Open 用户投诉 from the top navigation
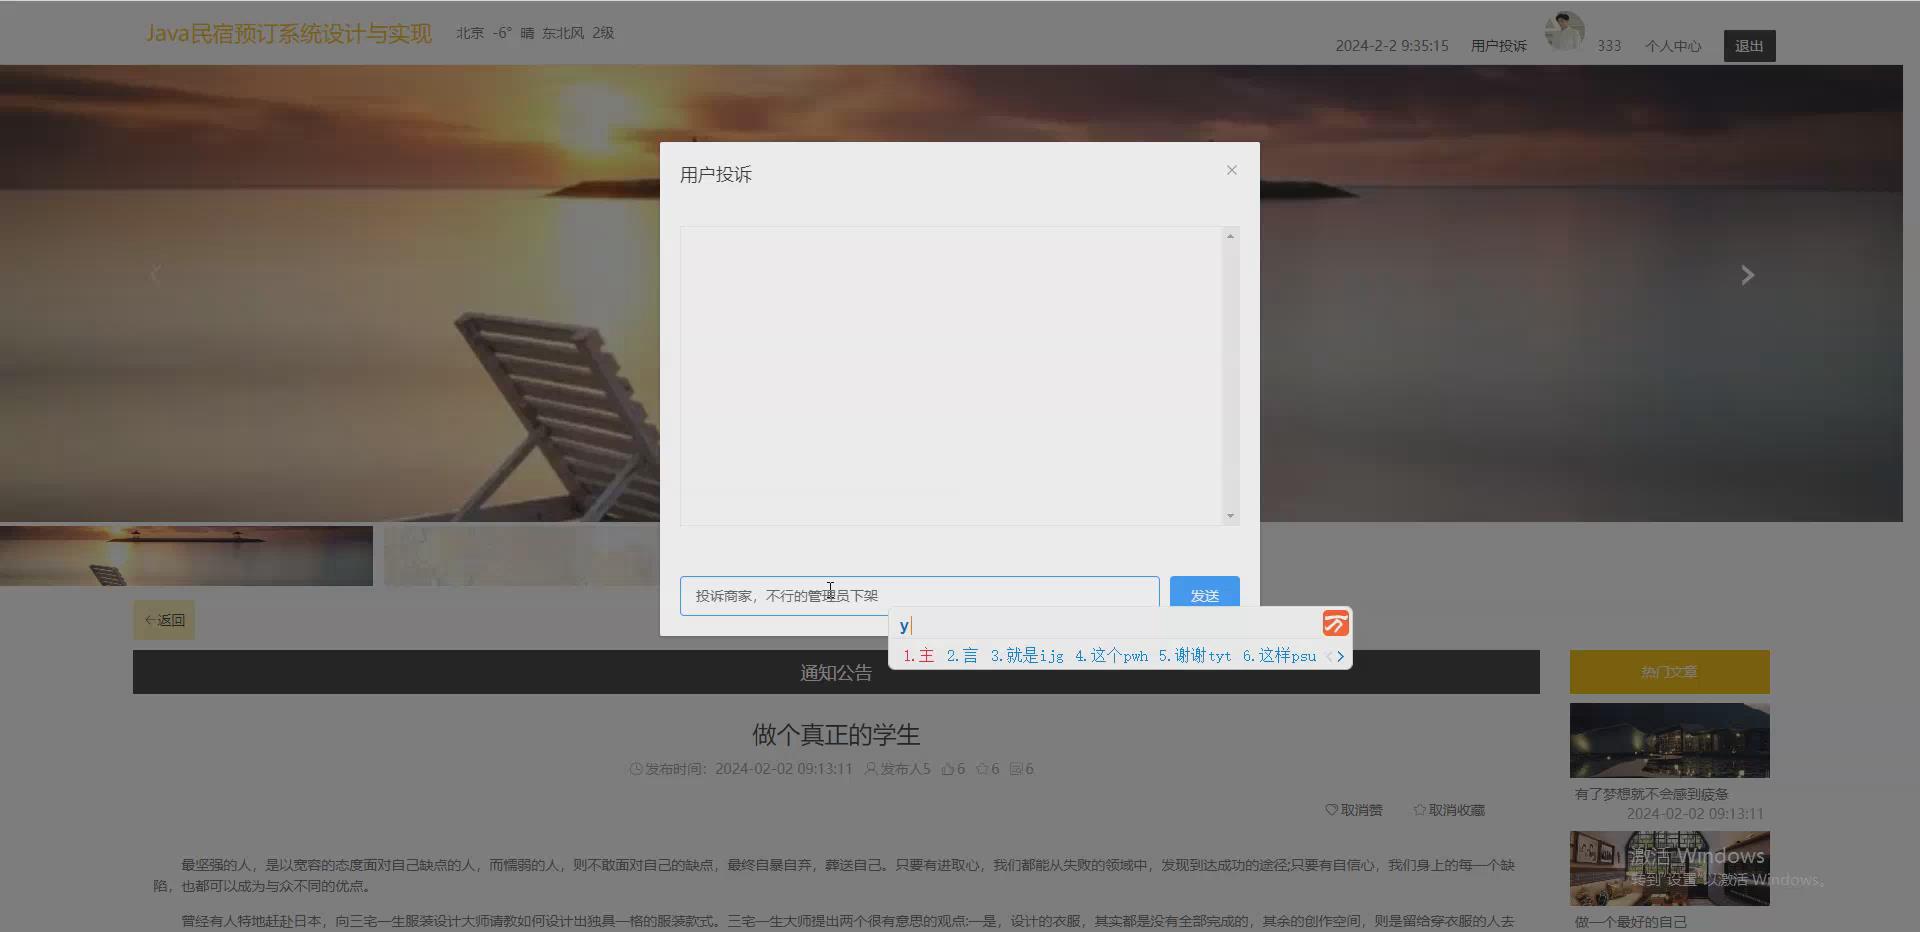 coord(1497,45)
